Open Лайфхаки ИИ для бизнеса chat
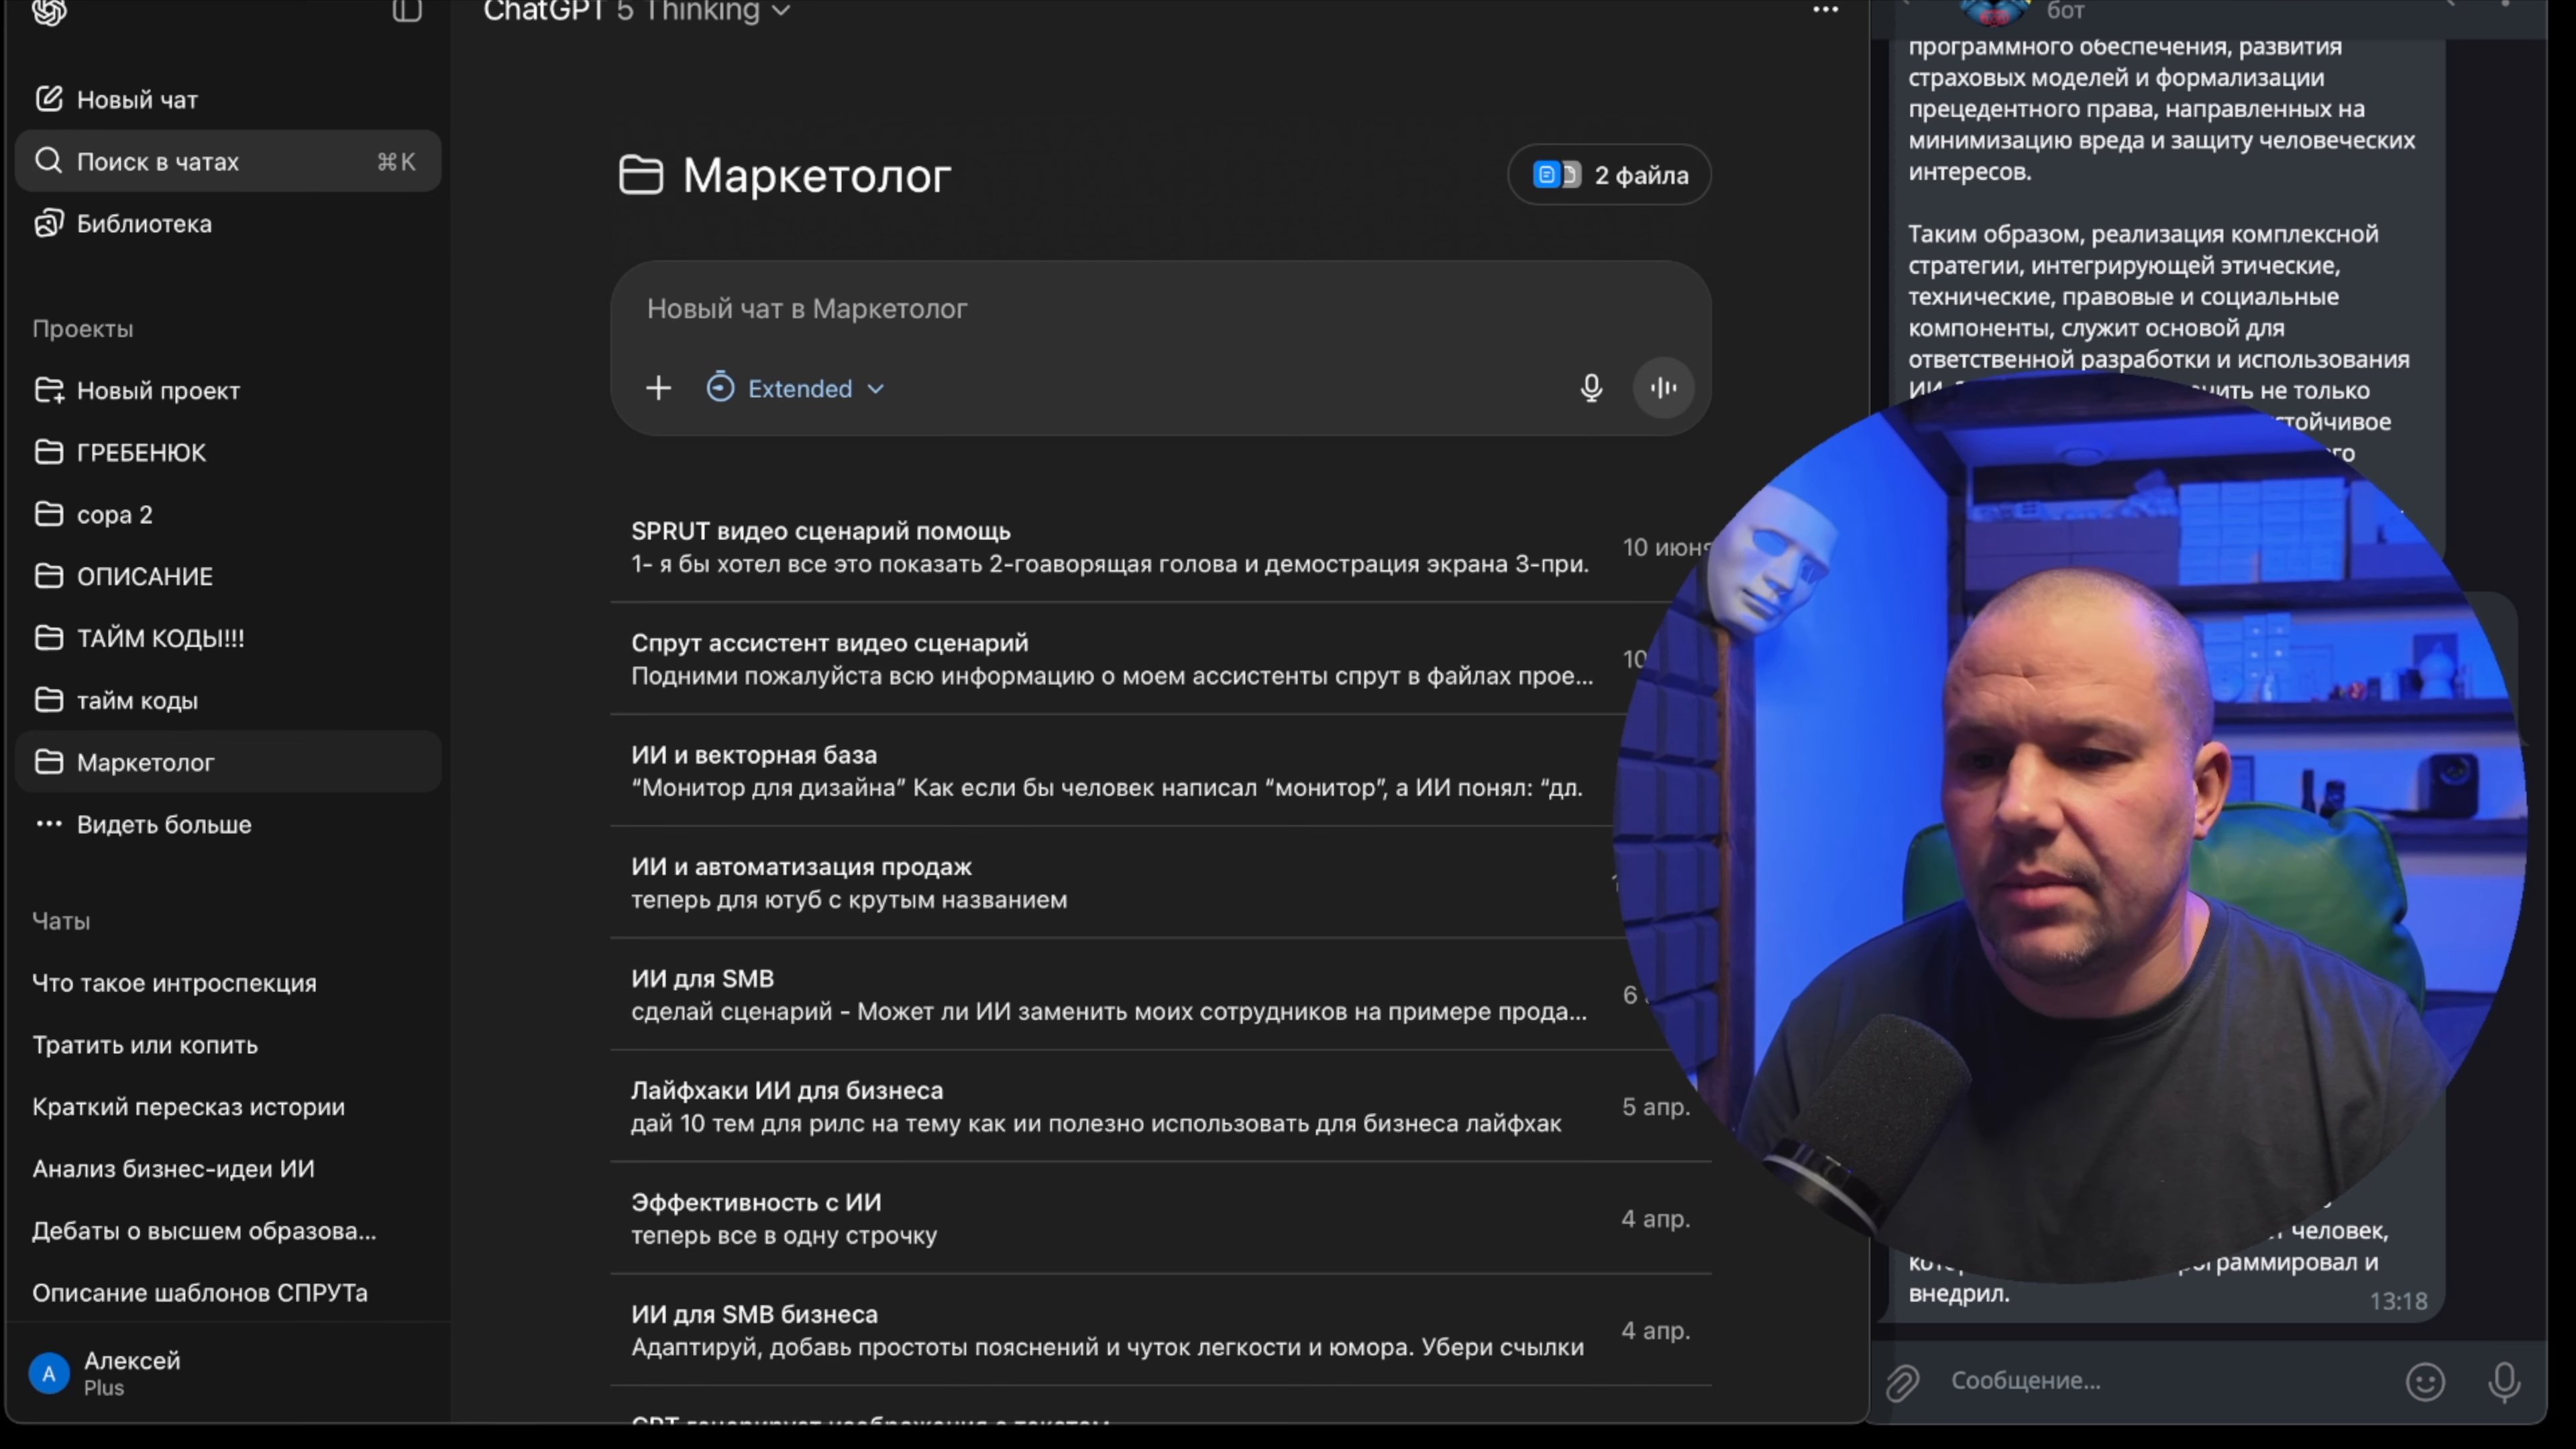2576x1449 pixels. [x=1160, y=1107]
